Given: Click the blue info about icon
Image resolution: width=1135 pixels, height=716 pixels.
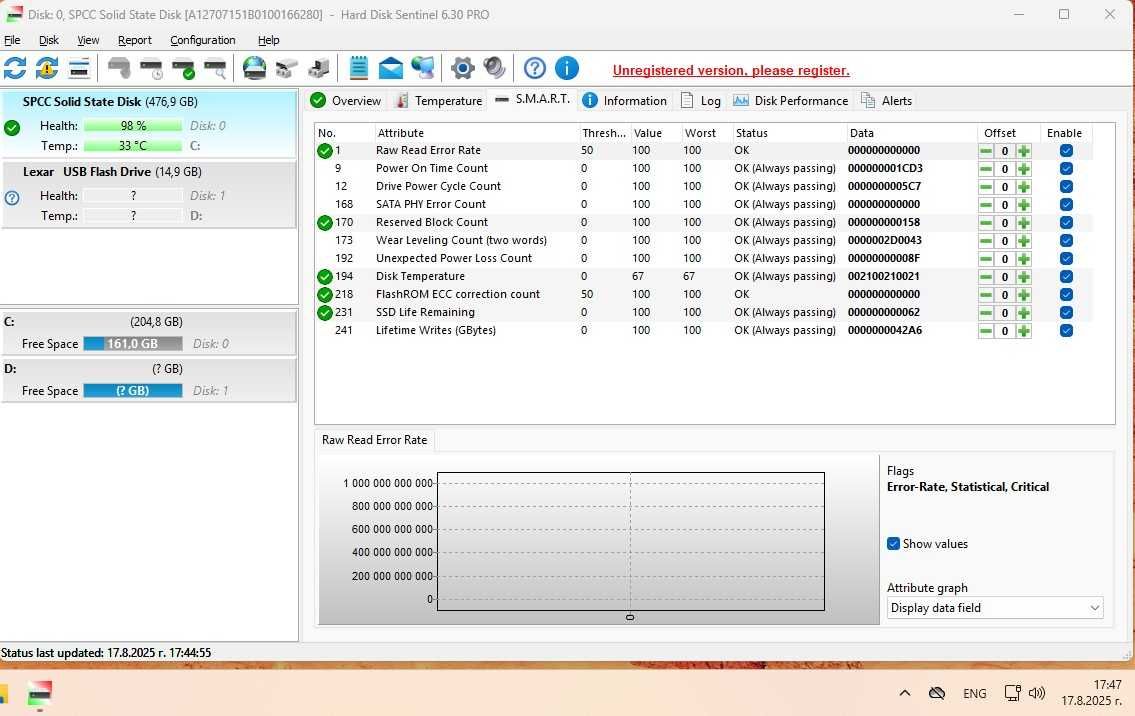Looking at the screenshot, I should point(567,68).
